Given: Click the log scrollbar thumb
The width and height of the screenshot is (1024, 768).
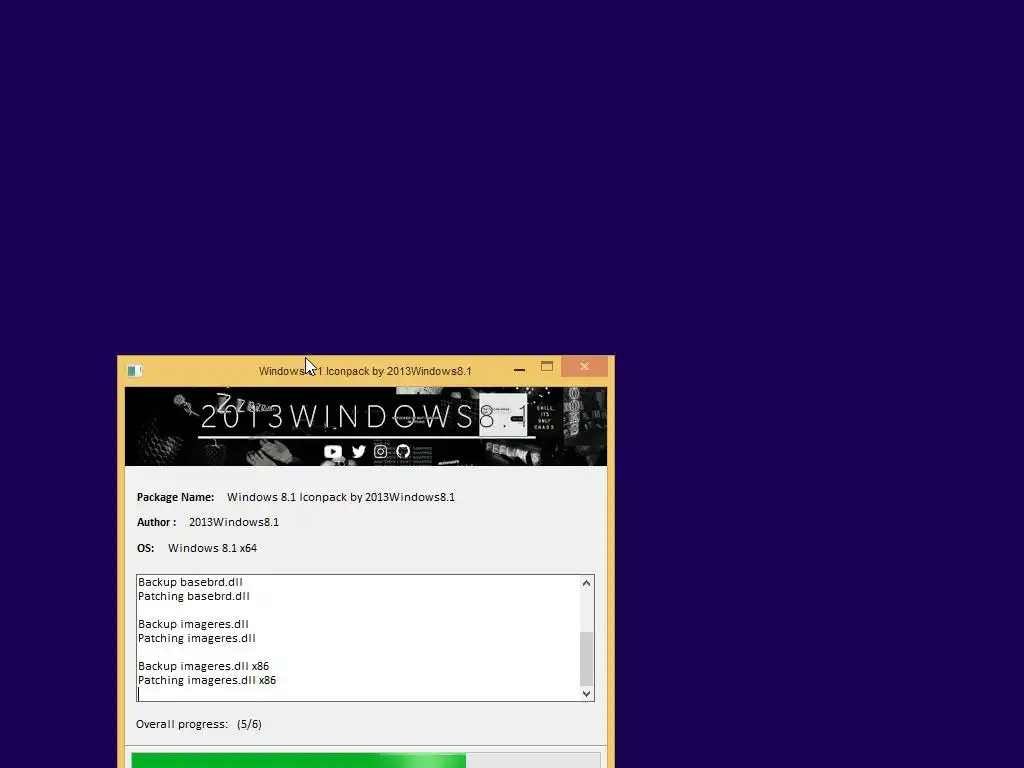Looking at the screenshot, I should pos(586,658).
